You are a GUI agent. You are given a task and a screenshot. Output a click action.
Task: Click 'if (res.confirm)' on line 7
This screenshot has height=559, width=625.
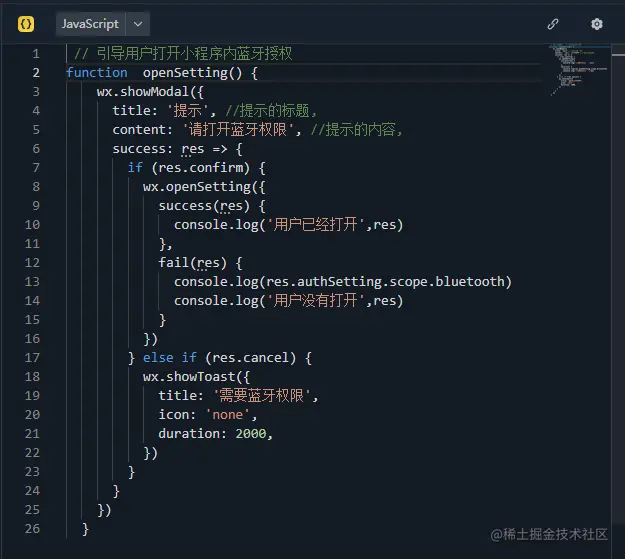189,167
